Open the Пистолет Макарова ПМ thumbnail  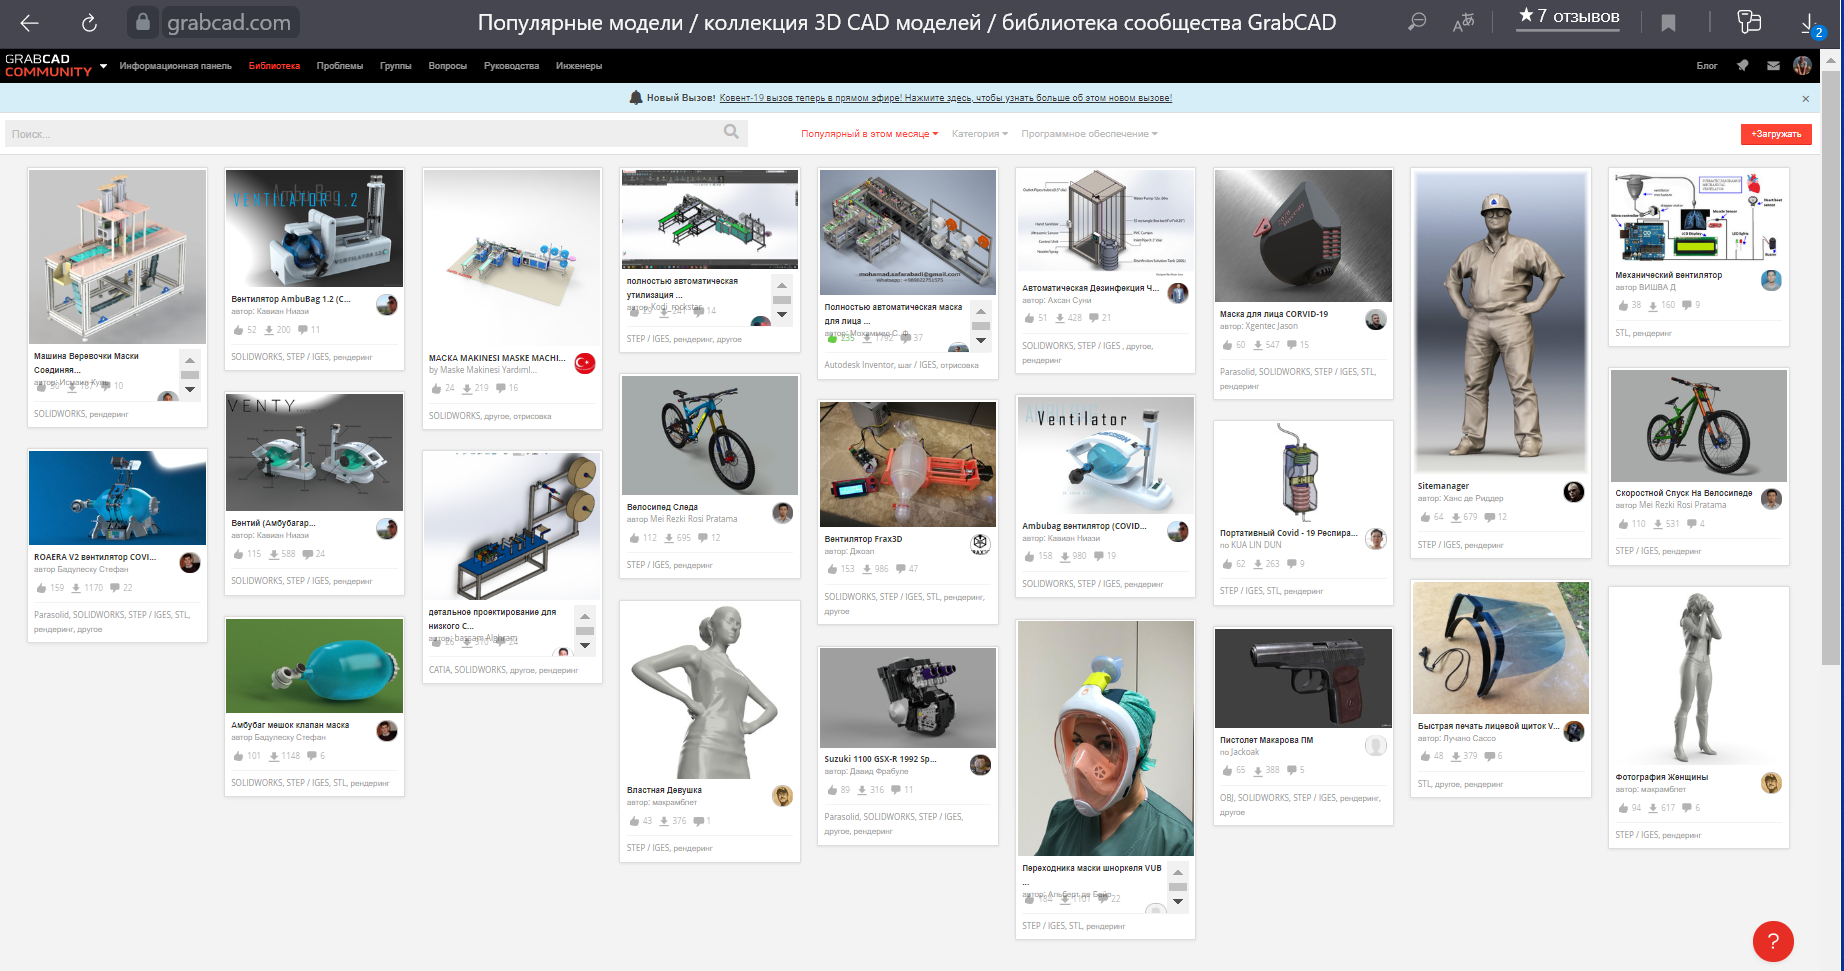click(1302, 679)
